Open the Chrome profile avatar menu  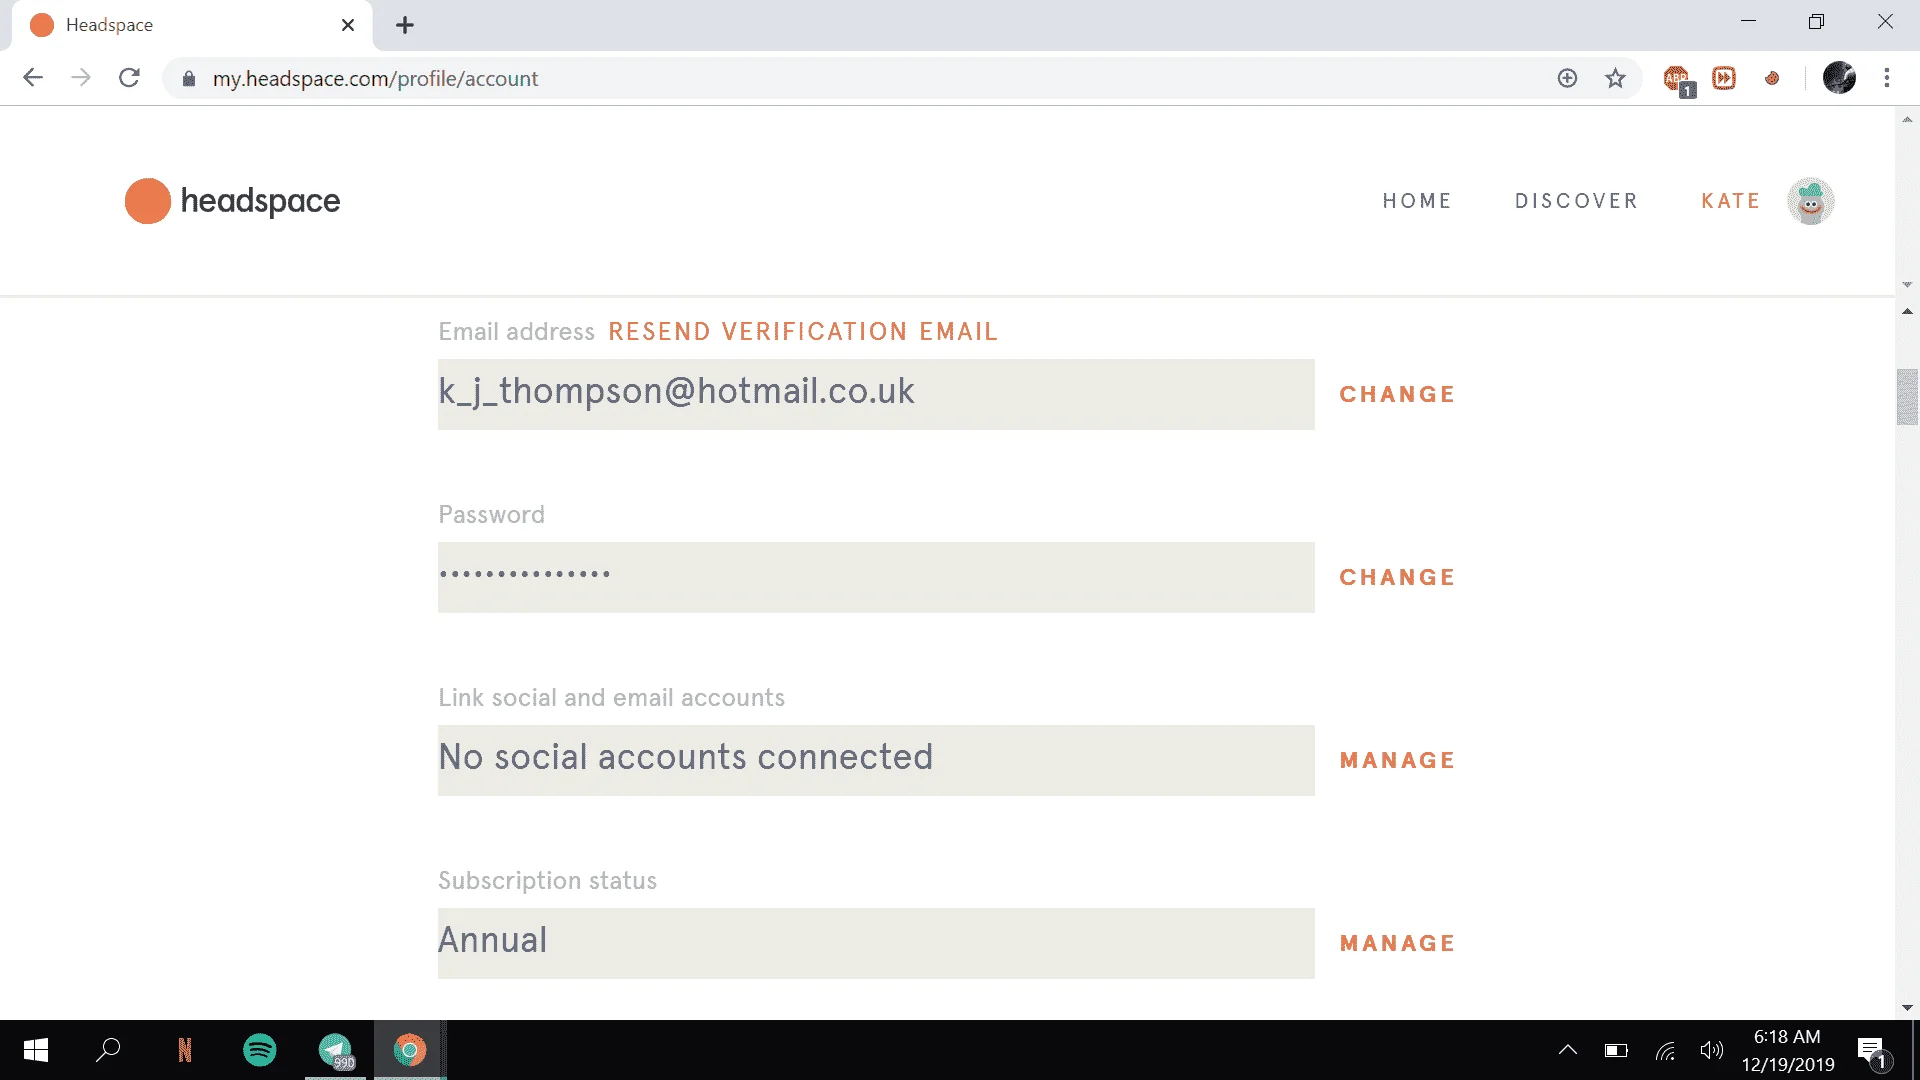[1838, 78]
